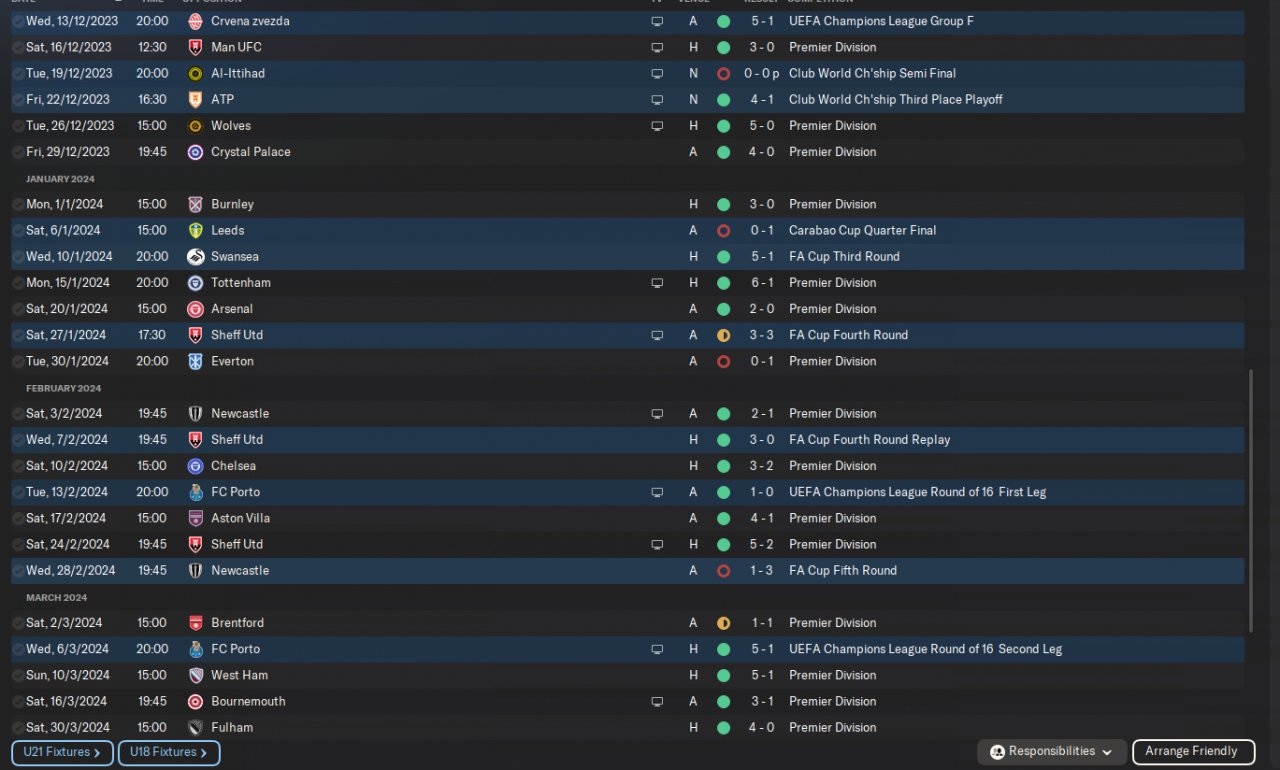Toggle check mark beside Sat, 3/2/2024 Newcastle
The width and height of the screenshot is (1280, 770).
[18, 414]
